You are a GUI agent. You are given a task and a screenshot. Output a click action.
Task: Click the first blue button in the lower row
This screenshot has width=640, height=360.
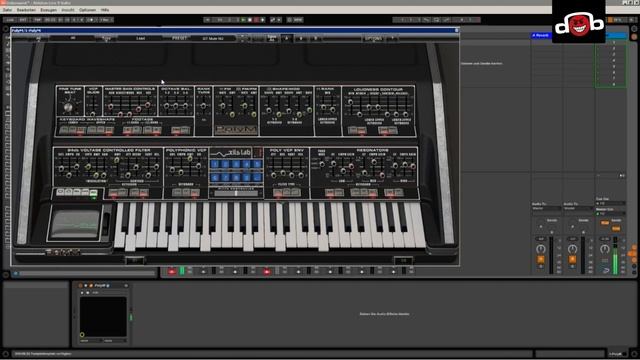(x=215, y=177)
